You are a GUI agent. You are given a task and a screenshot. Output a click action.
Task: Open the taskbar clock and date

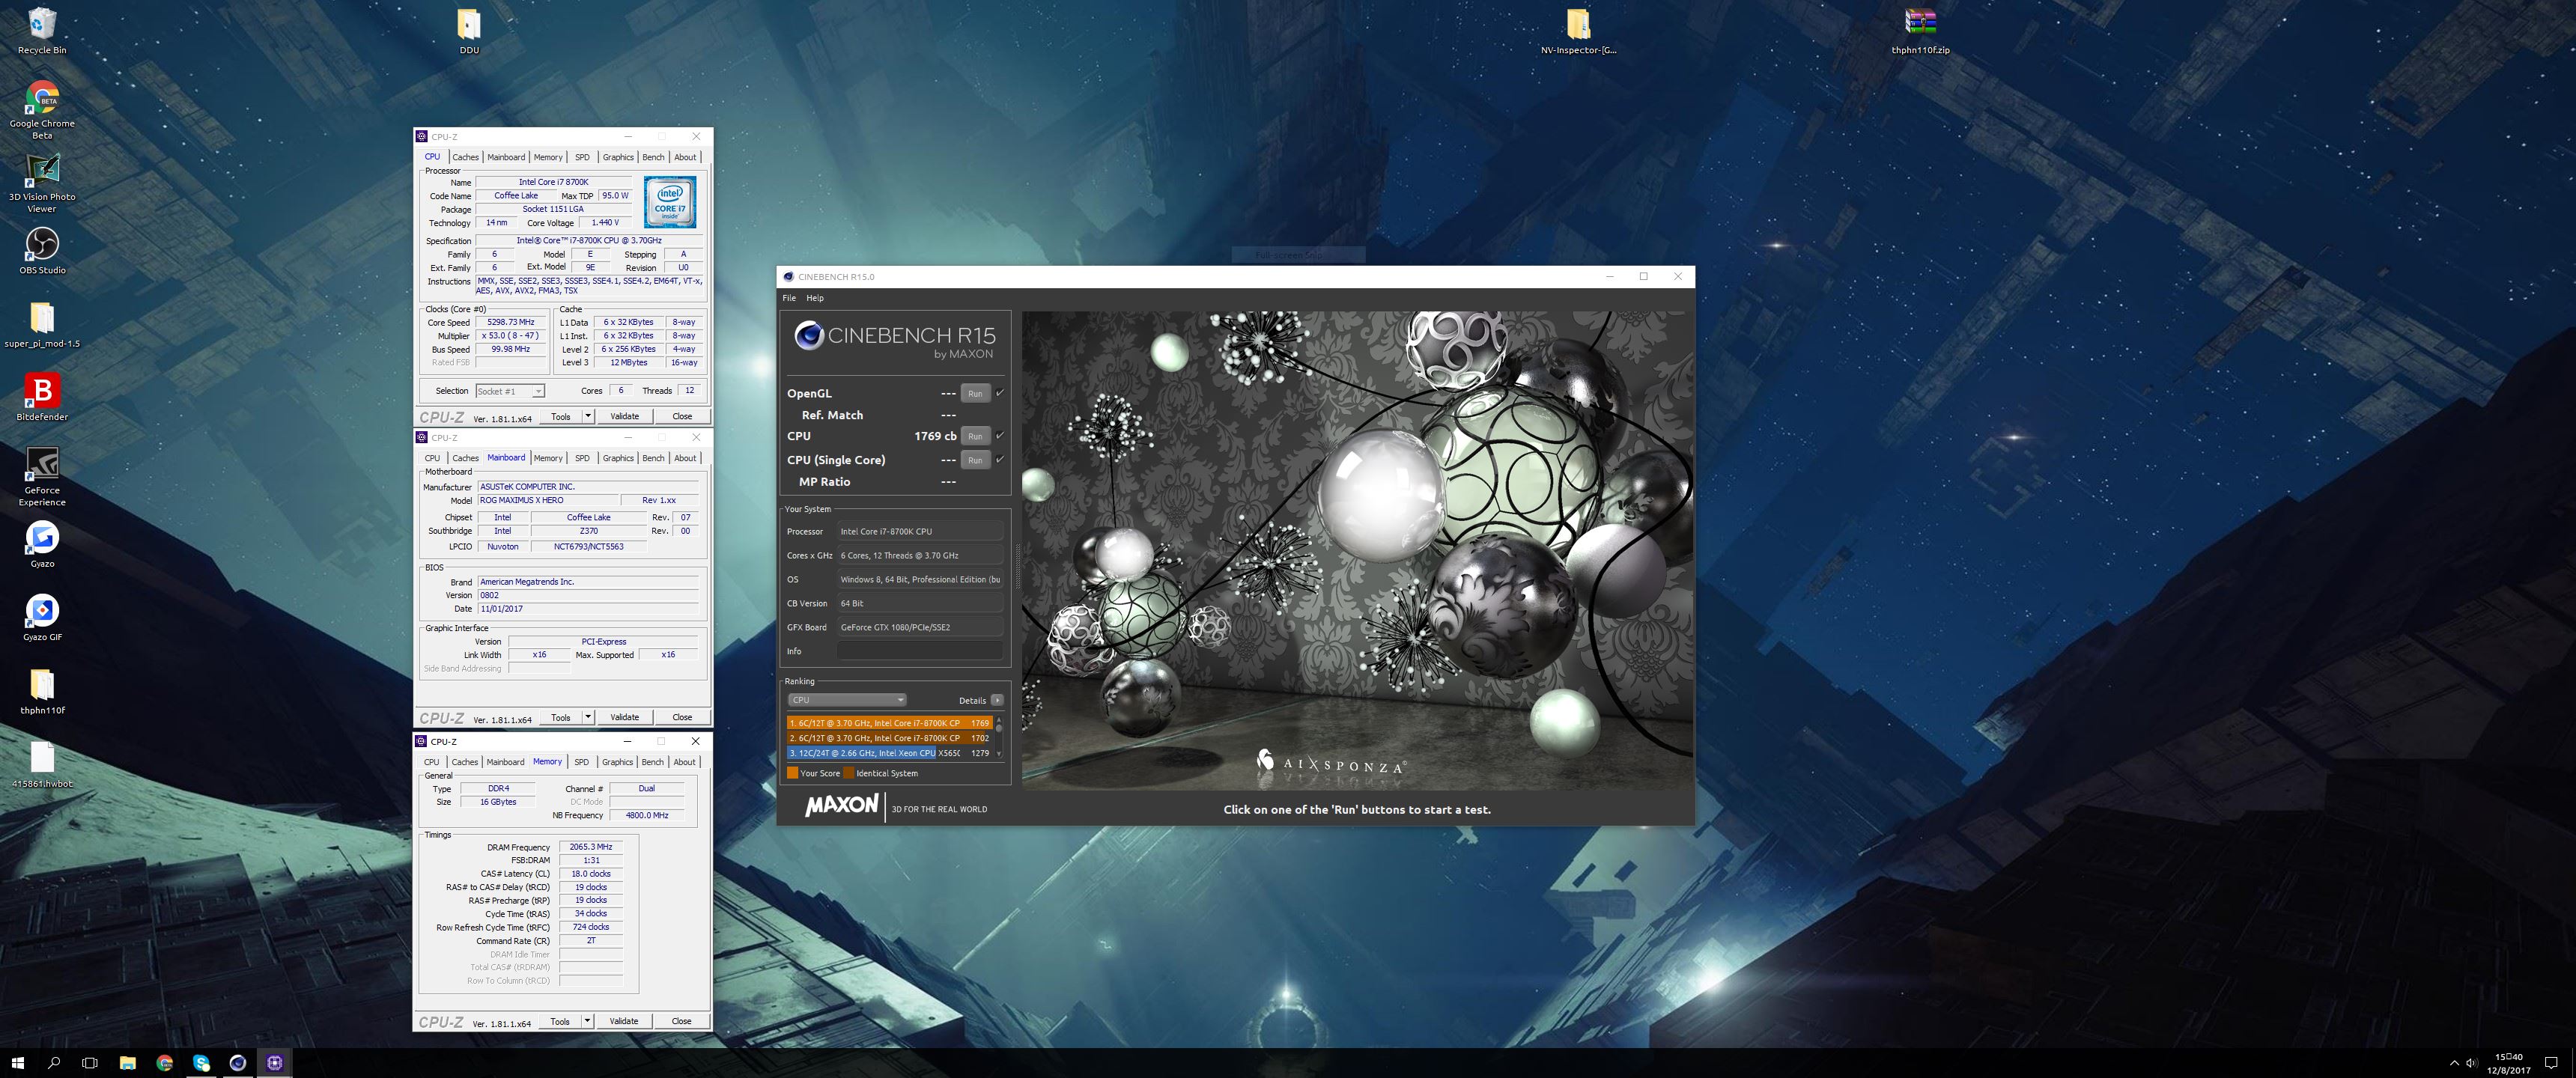(2509, 1063)
